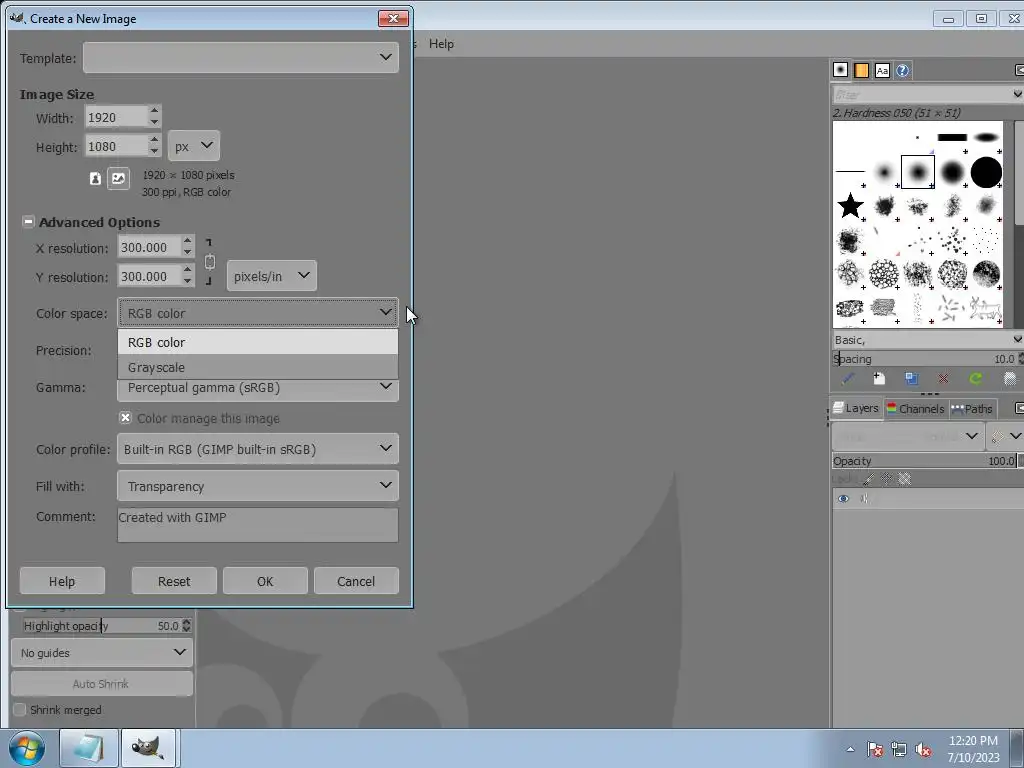The height and width of the screenshot is (768, 1024).
Task: Collapse the Advanced Options section
Action: pyautogui.click(x=28, y=222)
